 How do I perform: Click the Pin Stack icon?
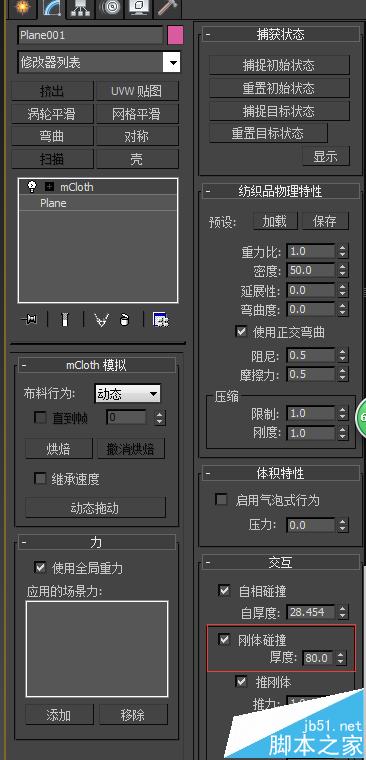point(30,320)
